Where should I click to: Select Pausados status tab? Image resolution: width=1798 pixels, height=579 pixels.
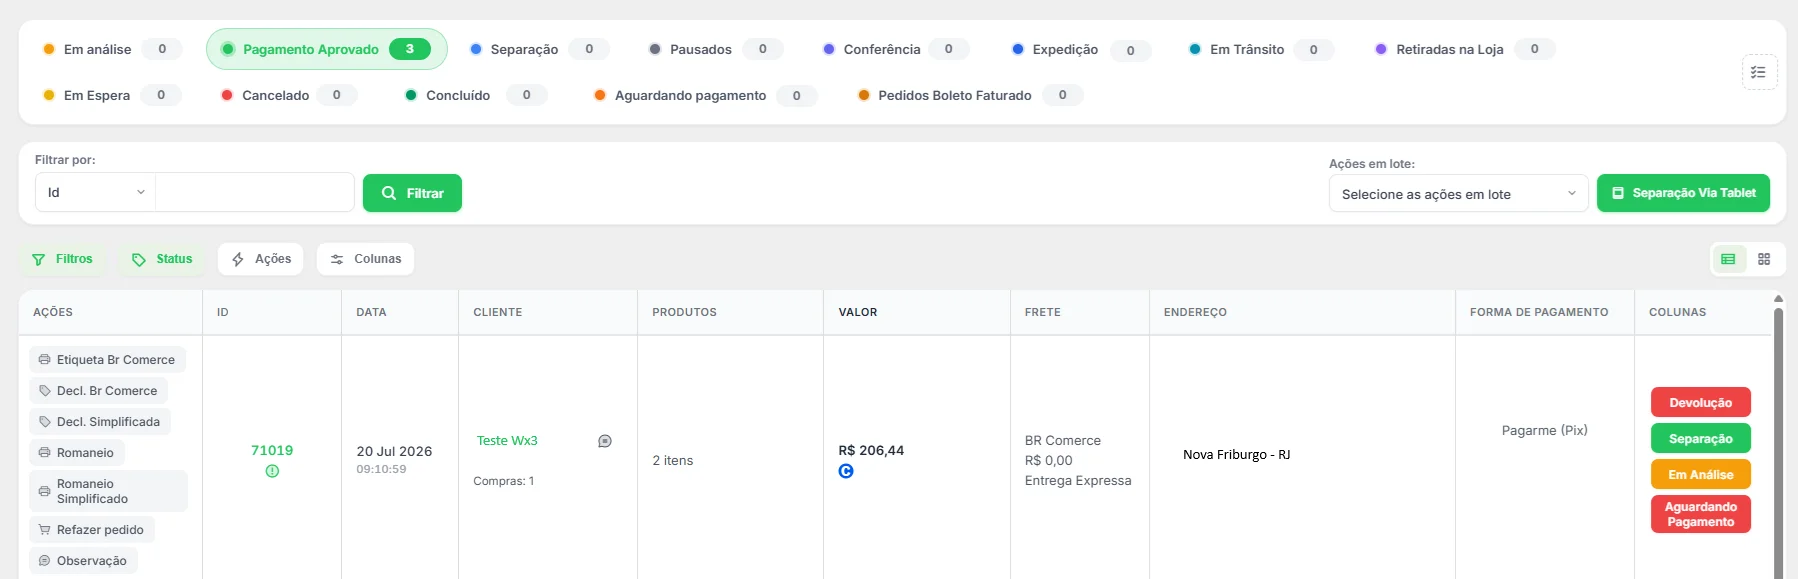715,49
